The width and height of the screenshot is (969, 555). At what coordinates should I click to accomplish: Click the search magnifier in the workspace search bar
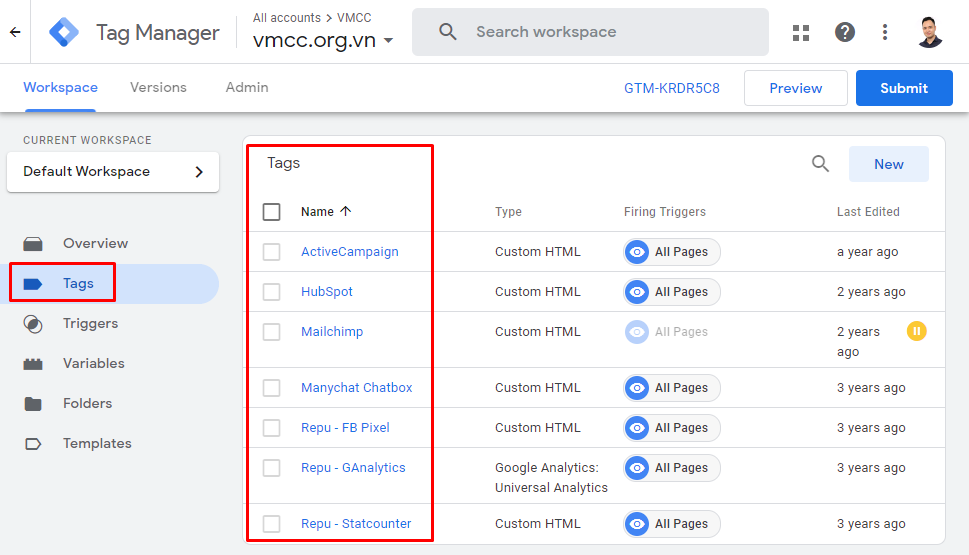(x=448, y=32)
